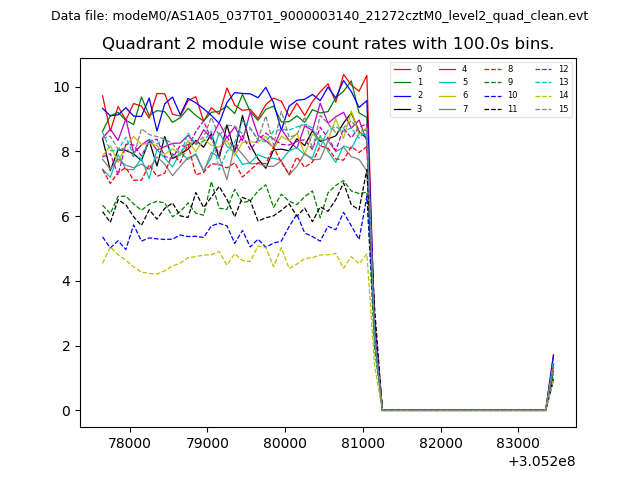
Task: Click the x-axis tick label 83000
Action: tap(518, 441)
